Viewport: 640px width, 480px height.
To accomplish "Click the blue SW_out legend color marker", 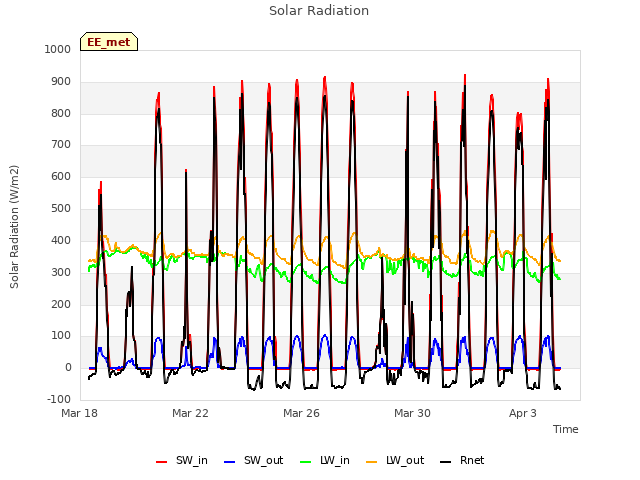I will (x=230, y=462).
